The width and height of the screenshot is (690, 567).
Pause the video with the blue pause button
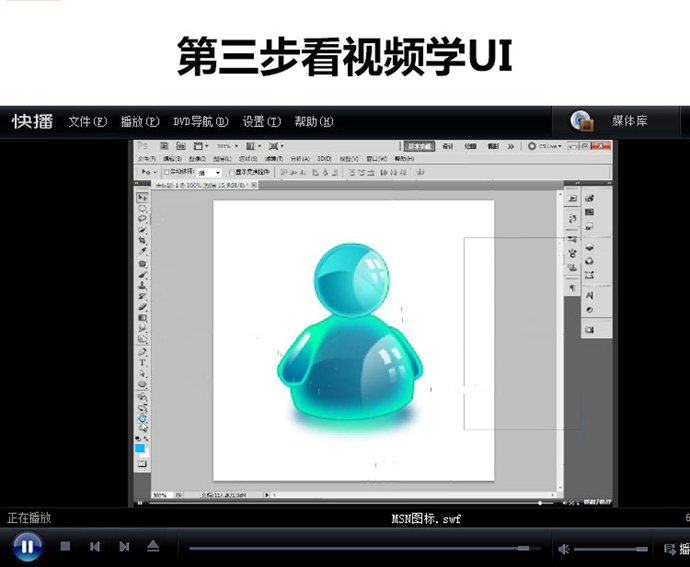(27, 546)
